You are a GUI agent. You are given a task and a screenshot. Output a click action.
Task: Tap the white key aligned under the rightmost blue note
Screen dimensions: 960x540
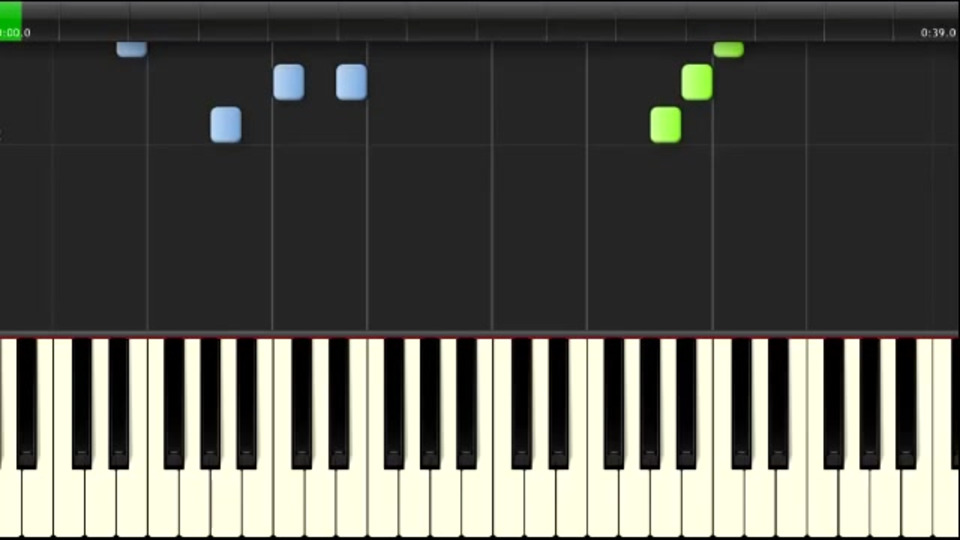coord(351,502)
